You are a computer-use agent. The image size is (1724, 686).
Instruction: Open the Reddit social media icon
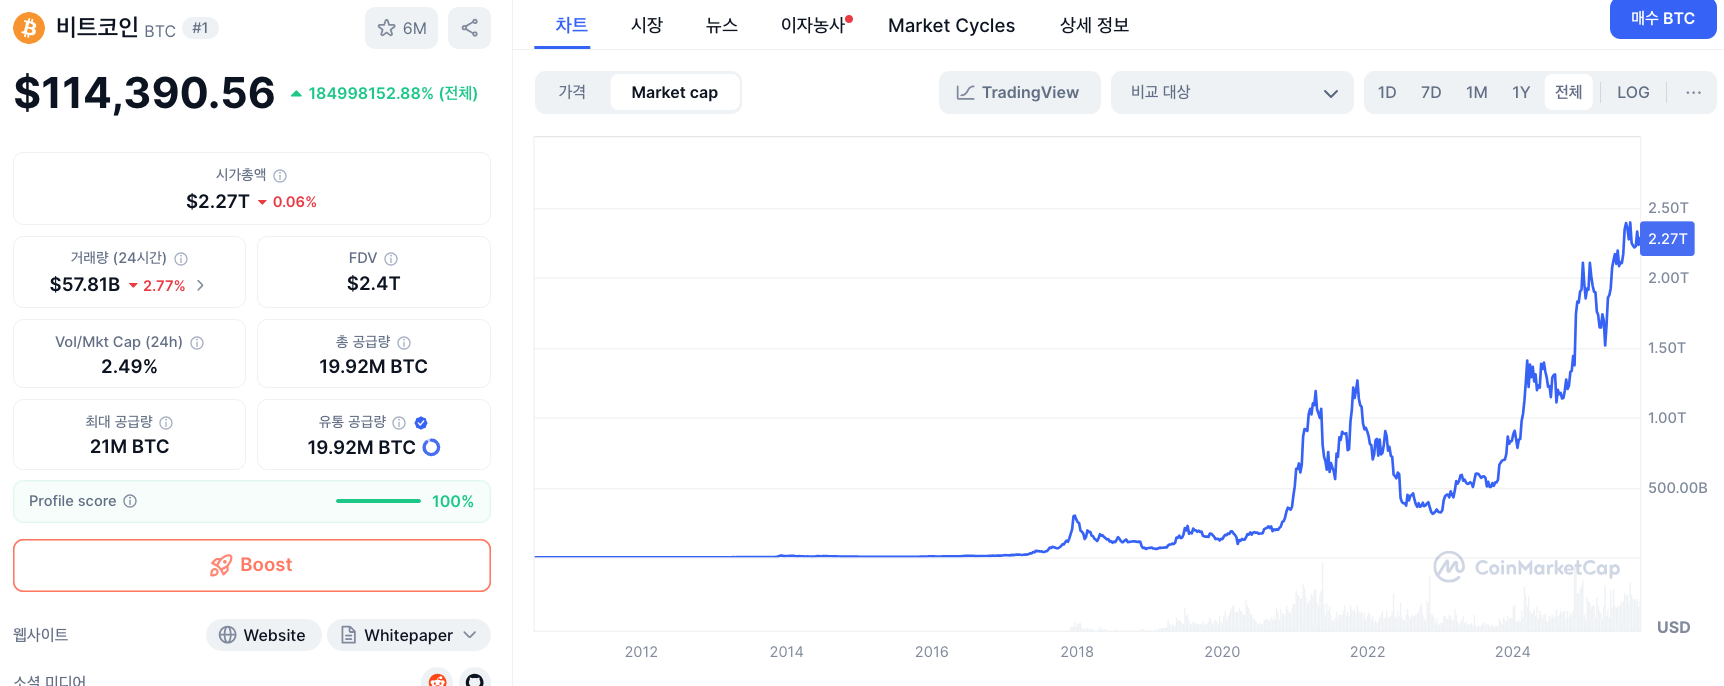pos(437,679)
